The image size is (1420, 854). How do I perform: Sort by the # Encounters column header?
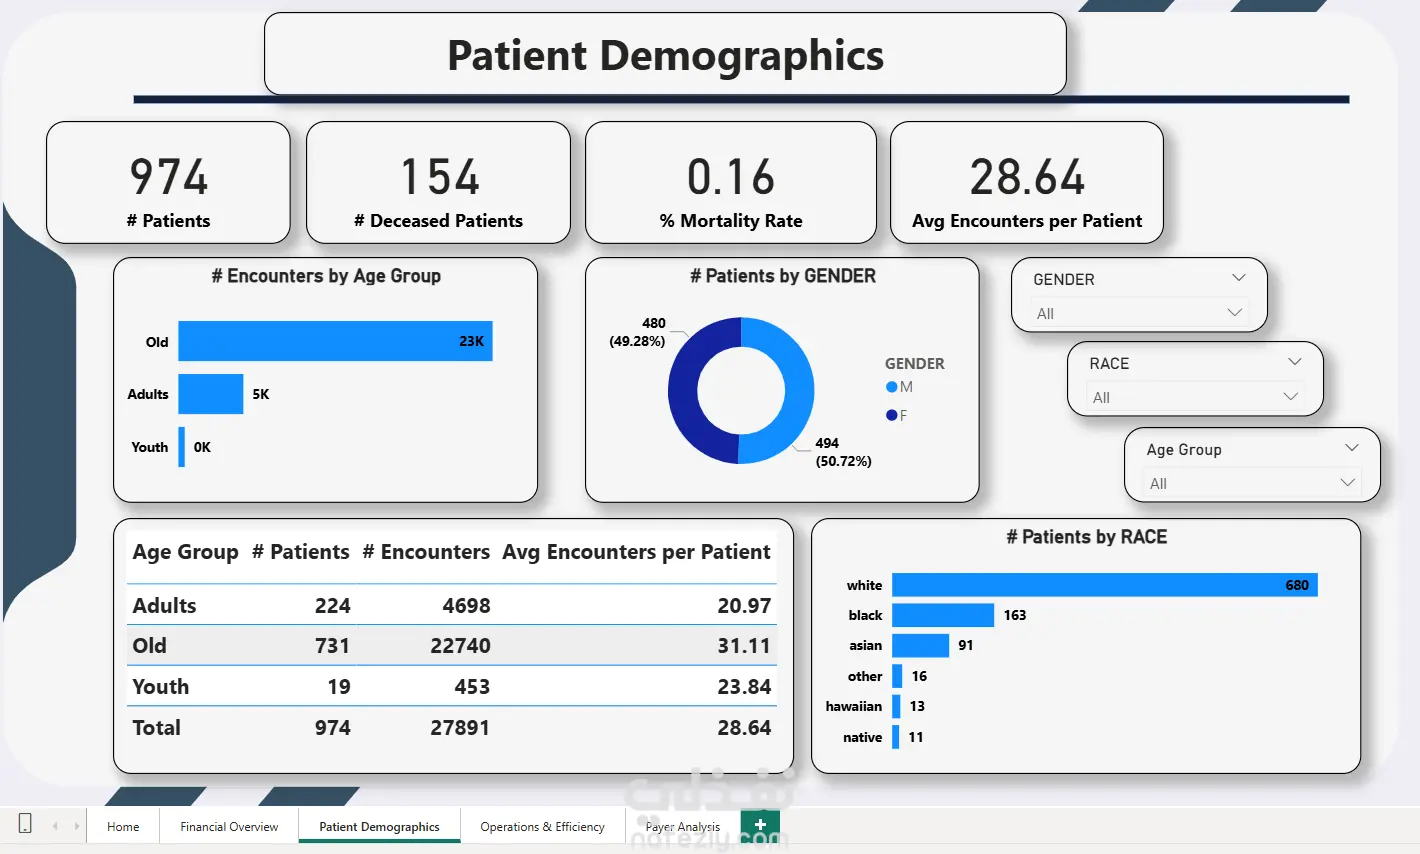point(426,552)
